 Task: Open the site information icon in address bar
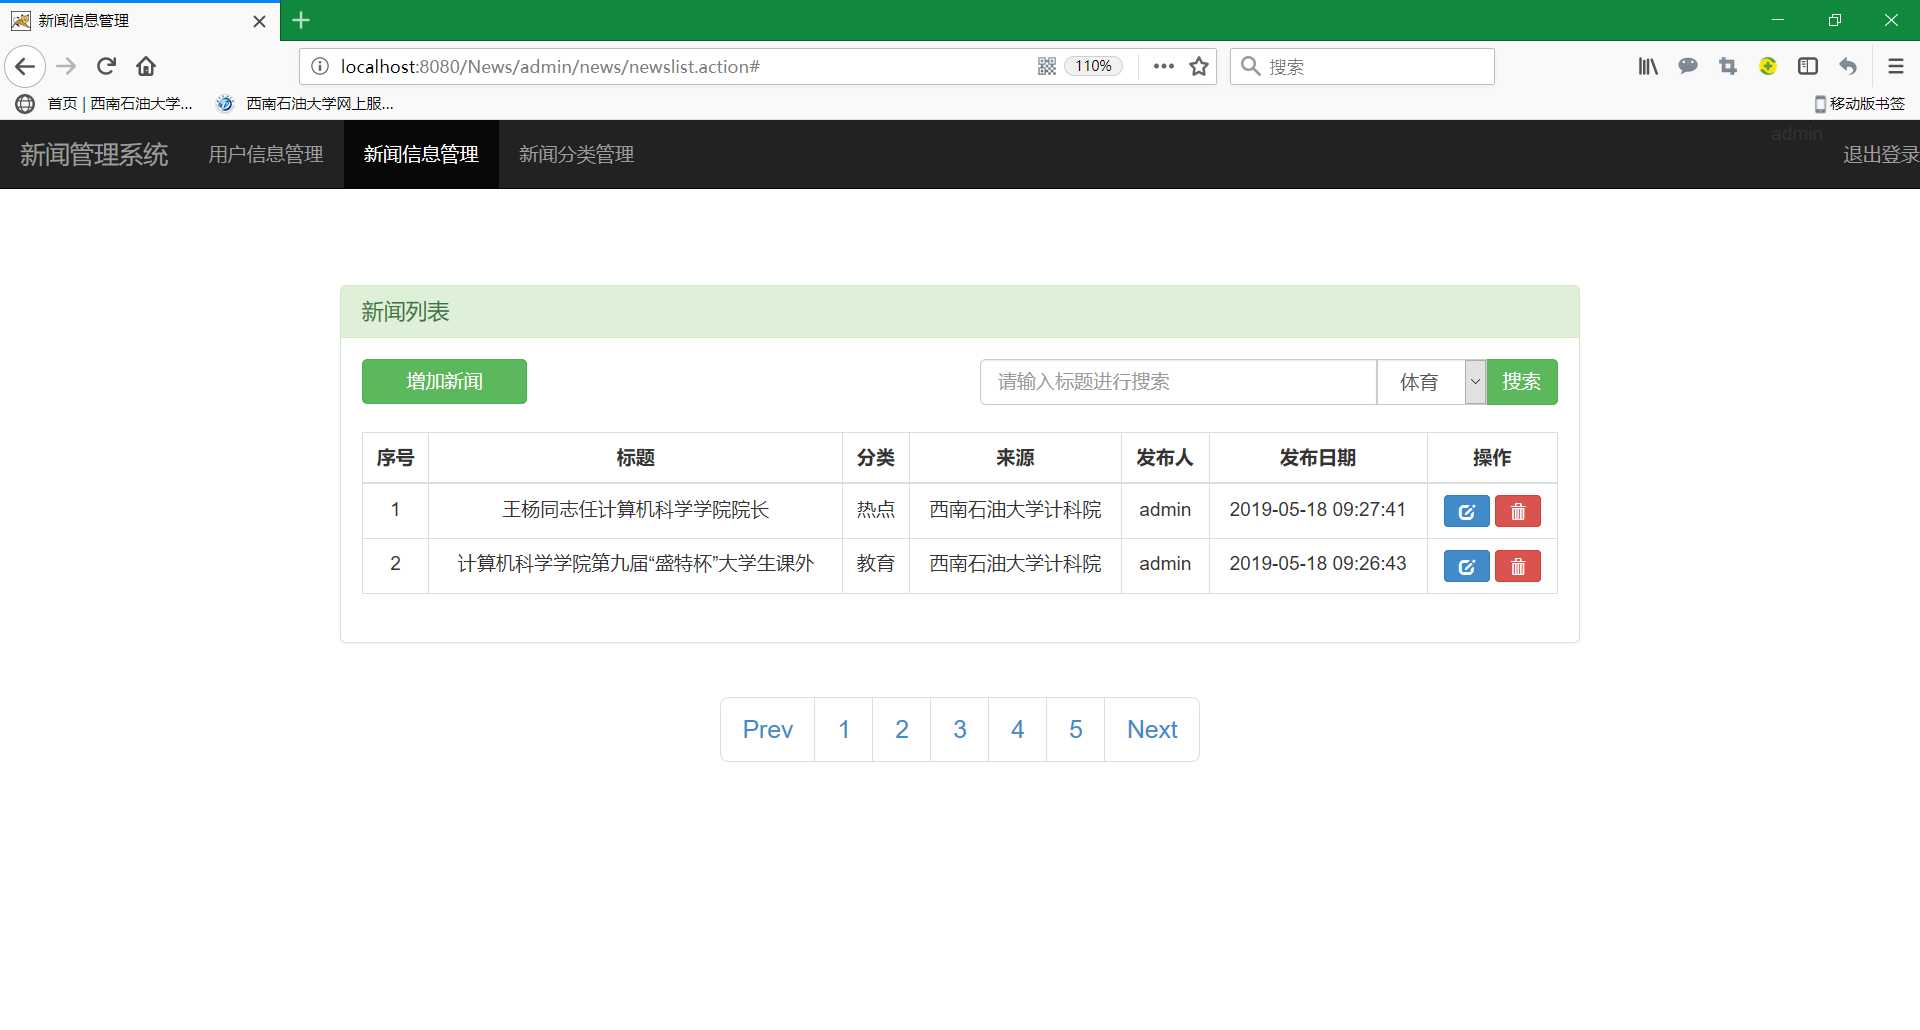pos(320,67)
